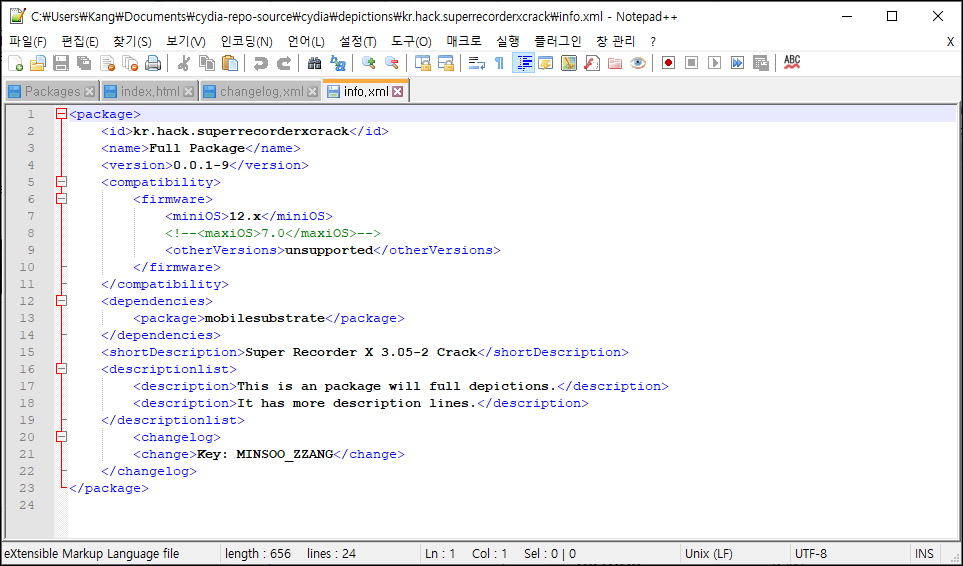Zoom out with the magnifier minus icon
Image resolution: width=963 pixels, height=566 pixels.
391,63
